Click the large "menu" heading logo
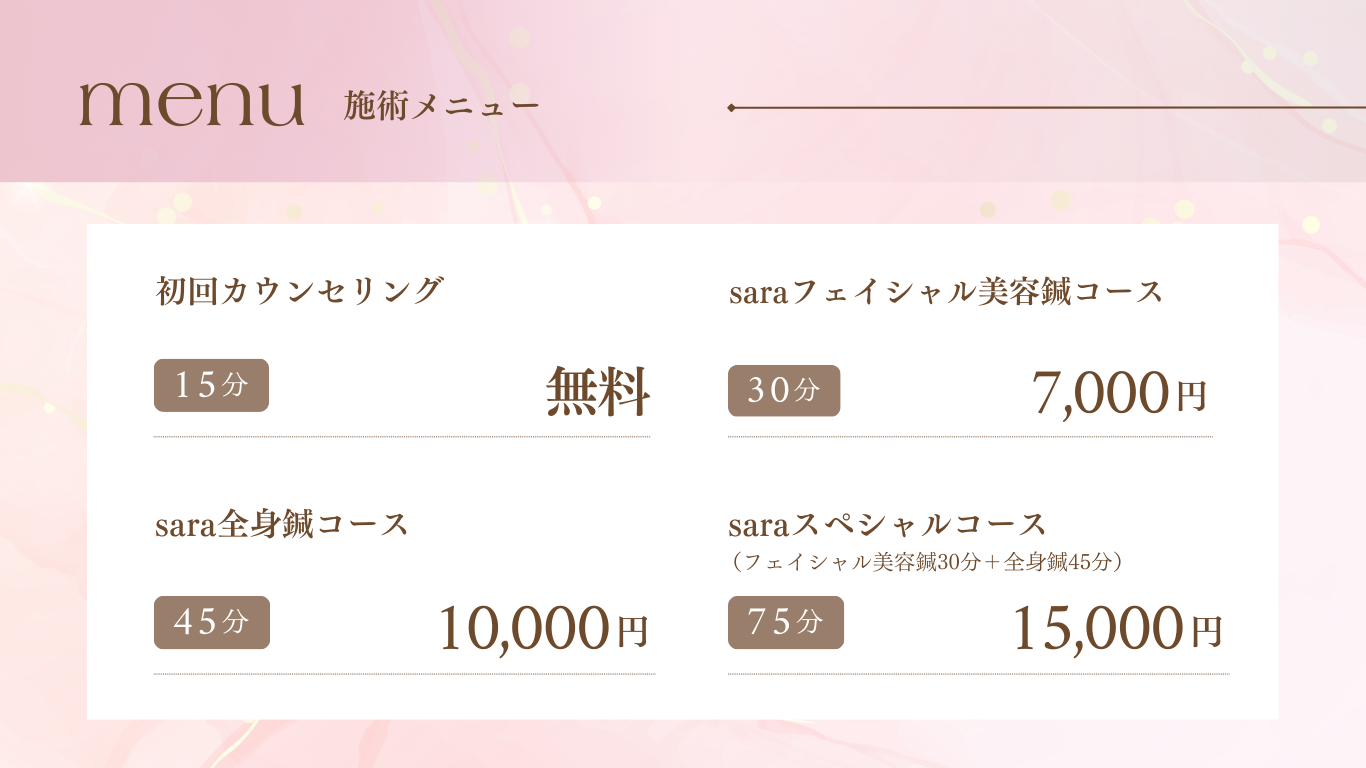The height and width of the screenshot is (768, 1366). [x=191, y=104]
